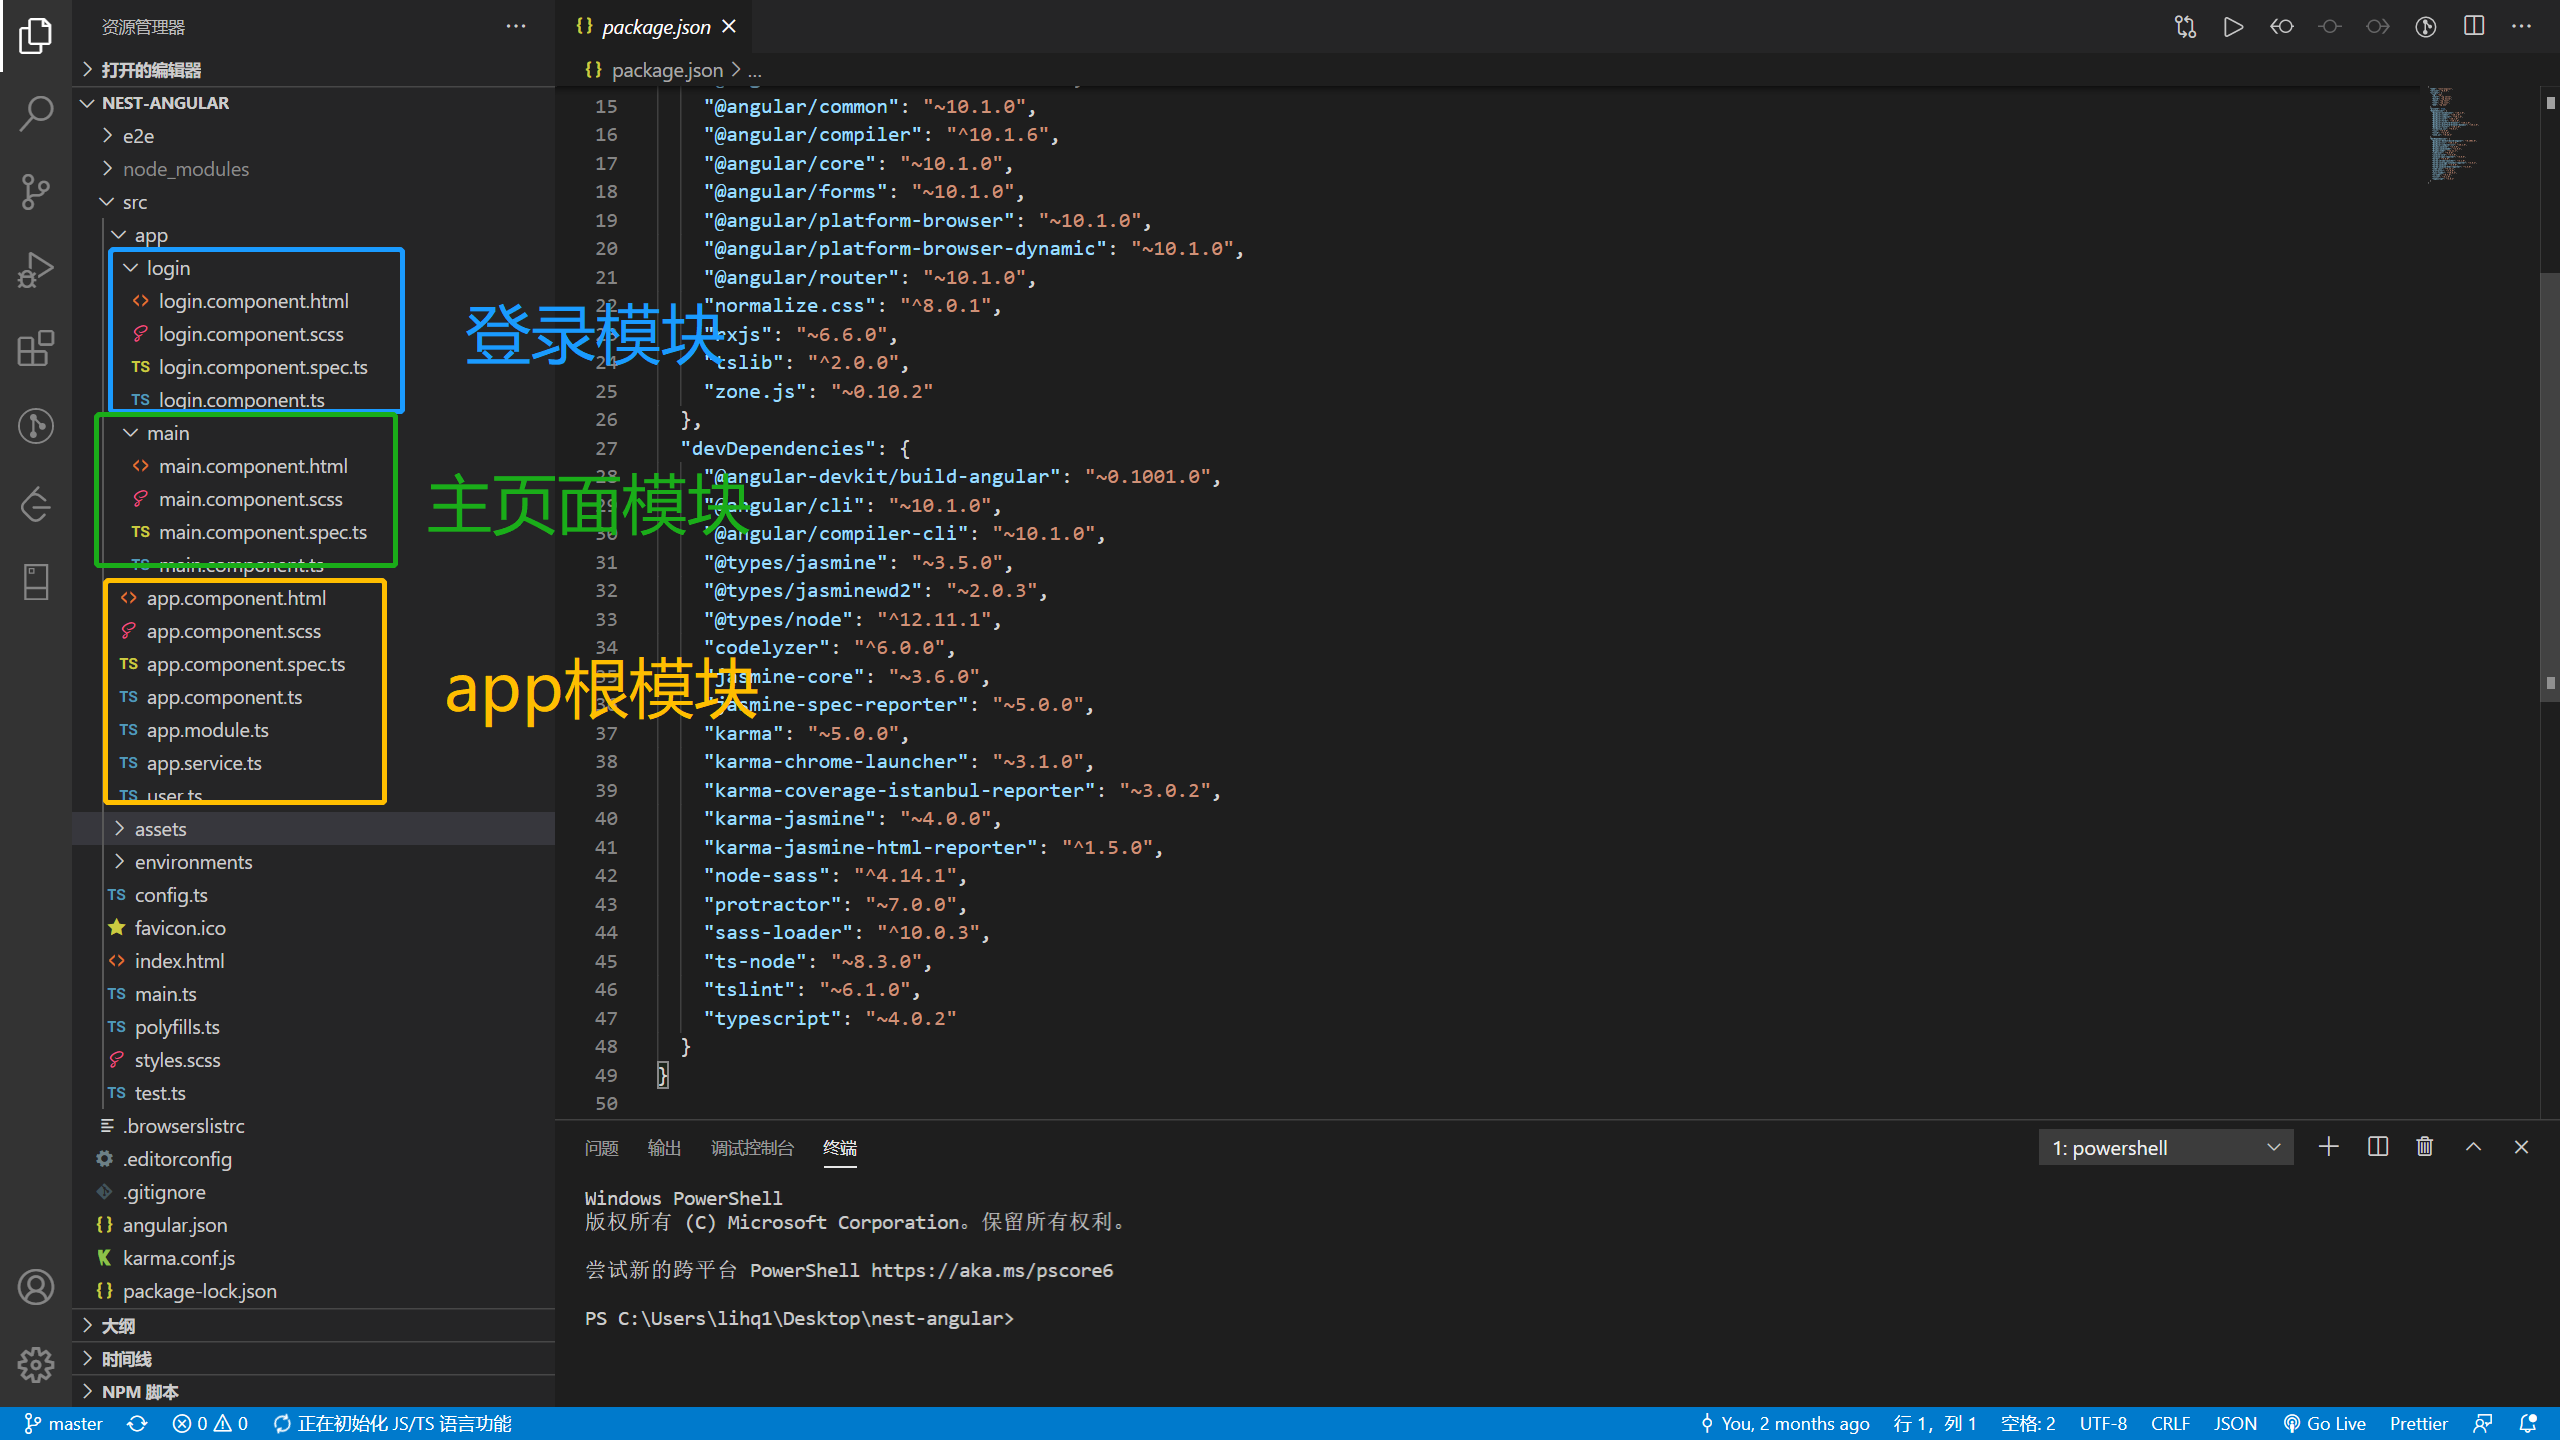2560x1440 pixels.
Task: Open the powershell terminal selector dropdown
Action: [x=2165, y=1148]
